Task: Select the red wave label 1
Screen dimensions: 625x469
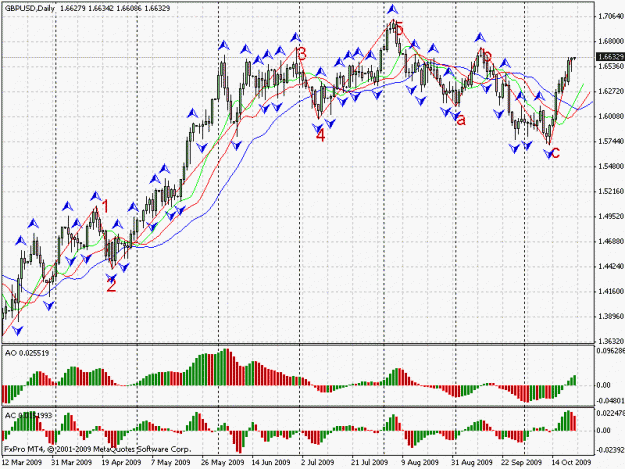Action: pos(105,208)
